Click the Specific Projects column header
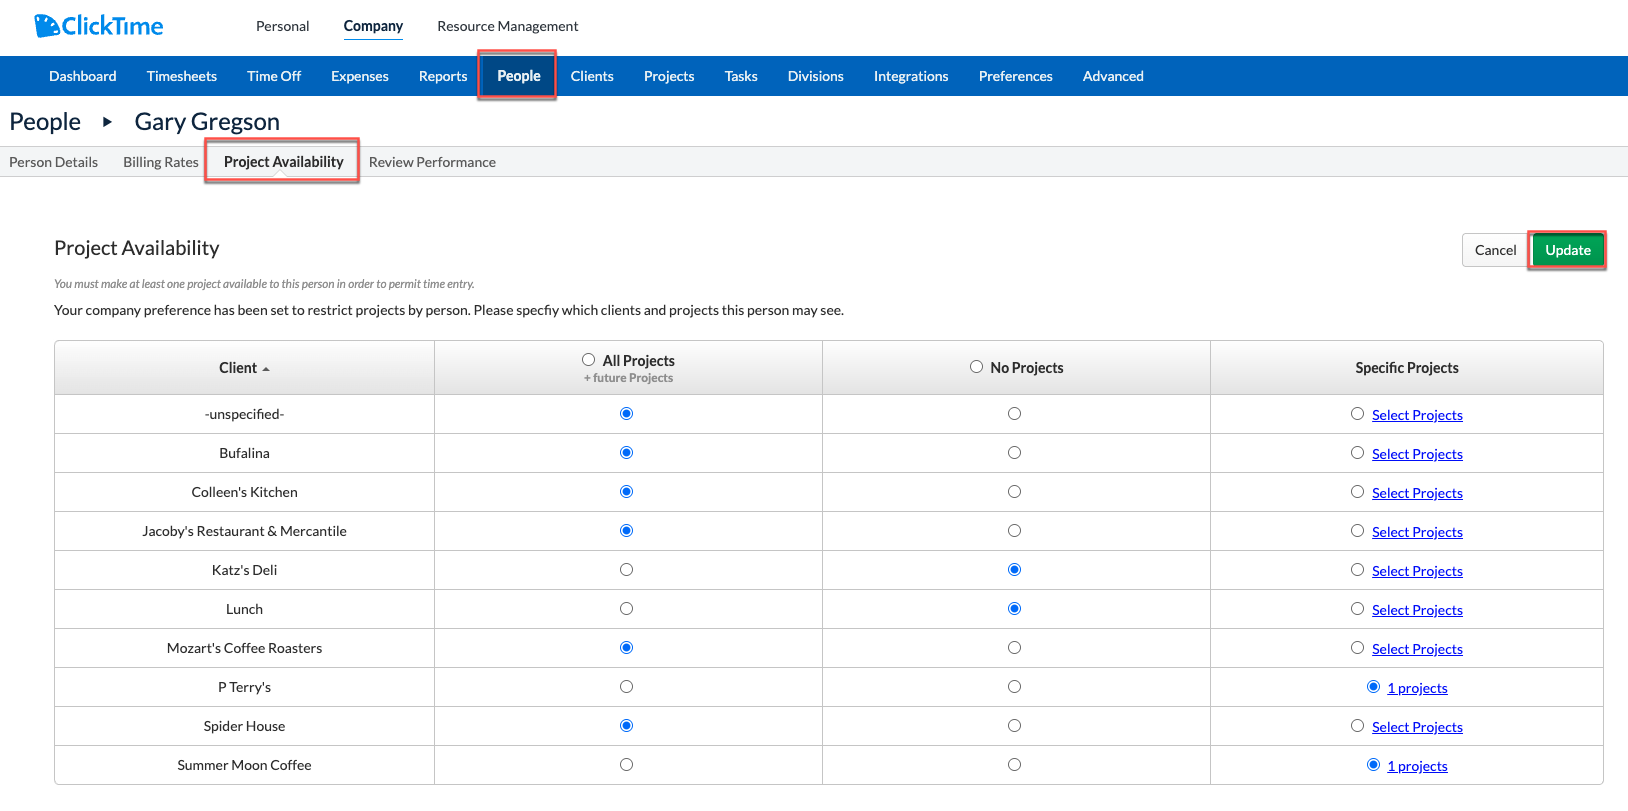 coord(1406,368)
